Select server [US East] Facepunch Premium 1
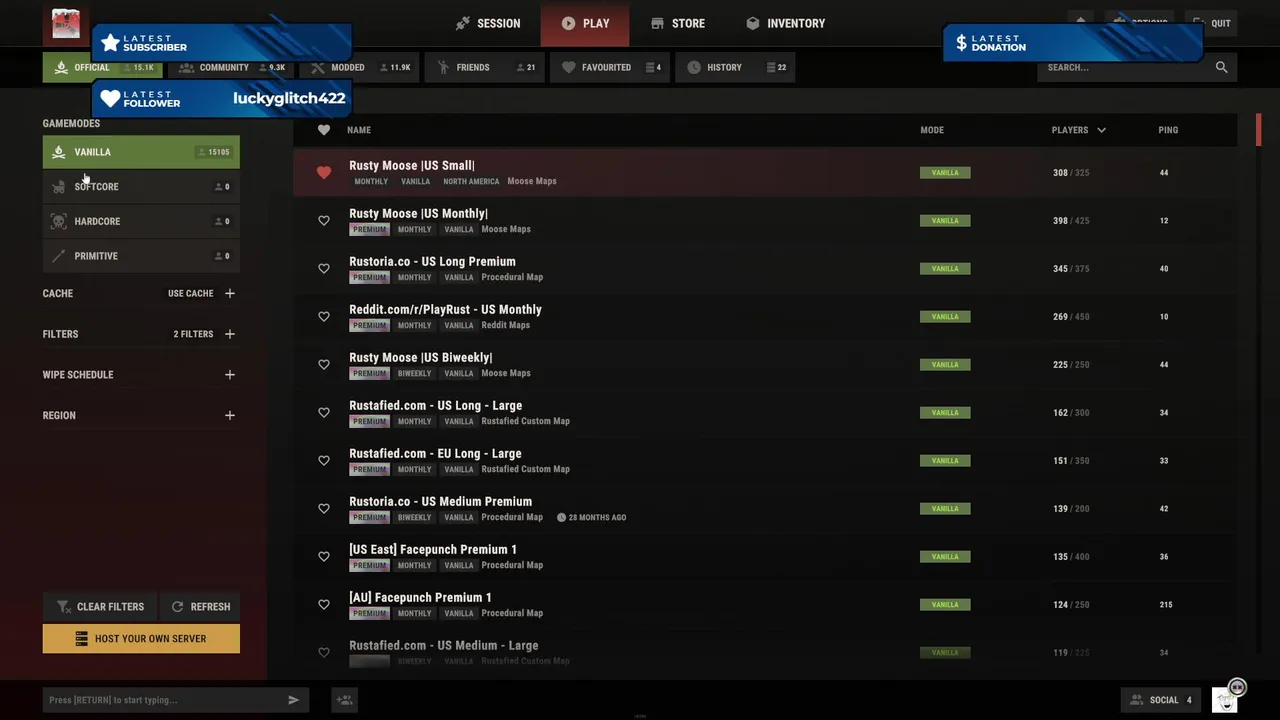 point(765,556)
